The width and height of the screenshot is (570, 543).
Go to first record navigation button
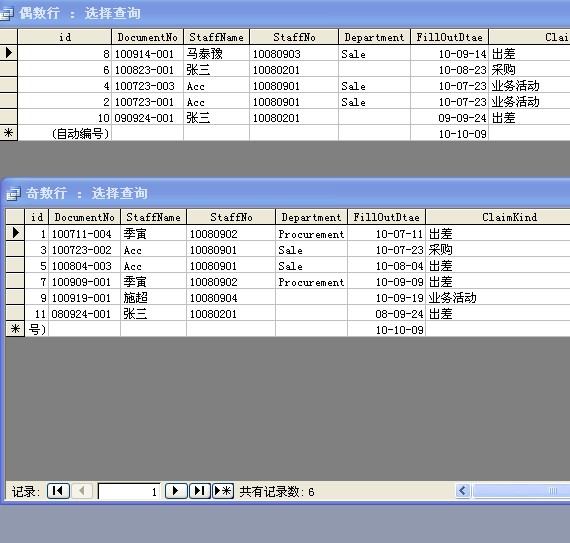[58, 491]
